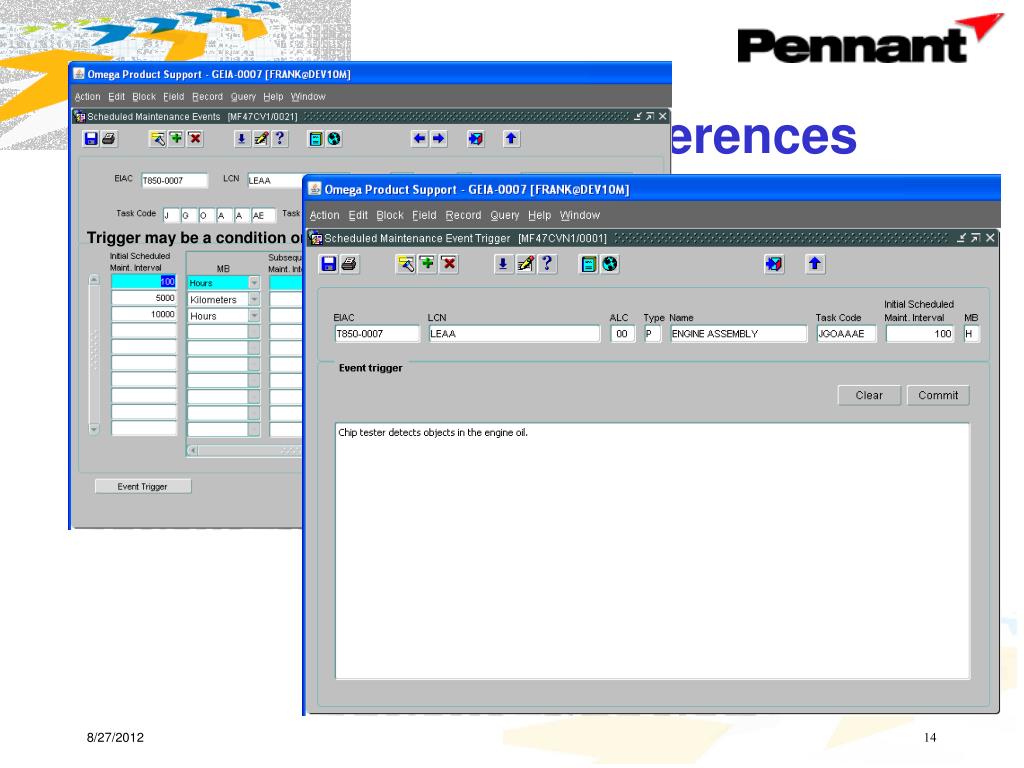Open Help menu in front Omega window
Image resolution: width=1024 pixels, height=768 pixels.
[x=539, y=216]
